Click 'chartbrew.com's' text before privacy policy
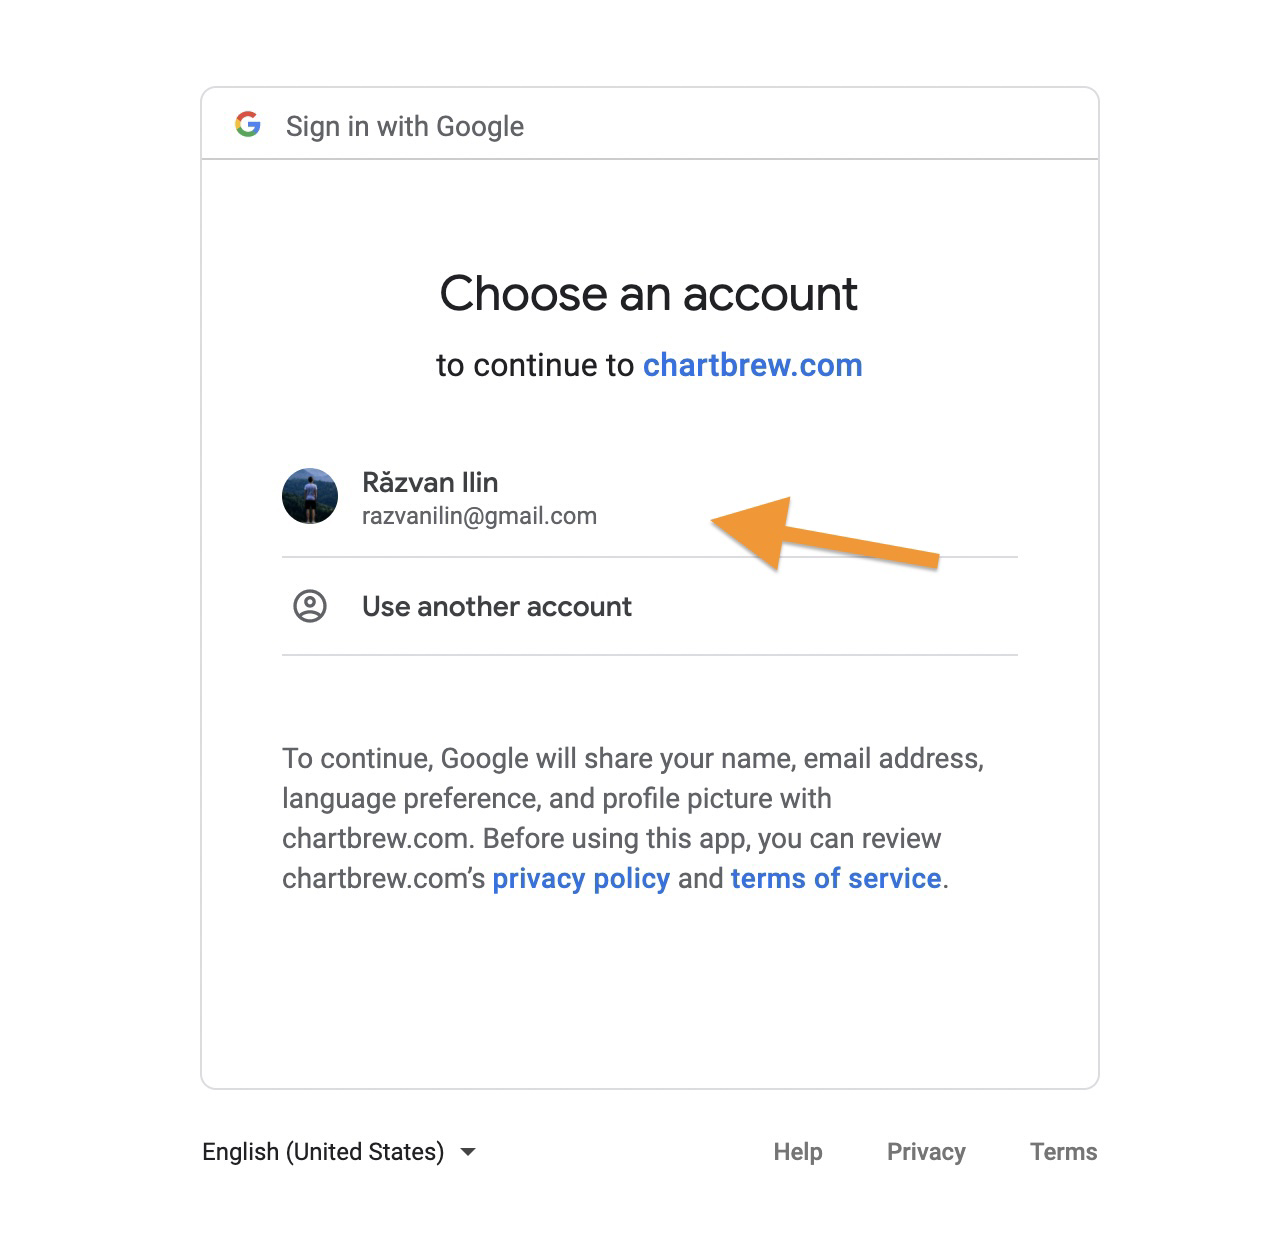This screenshot has height=1234, width=1274. pos(384,878)
